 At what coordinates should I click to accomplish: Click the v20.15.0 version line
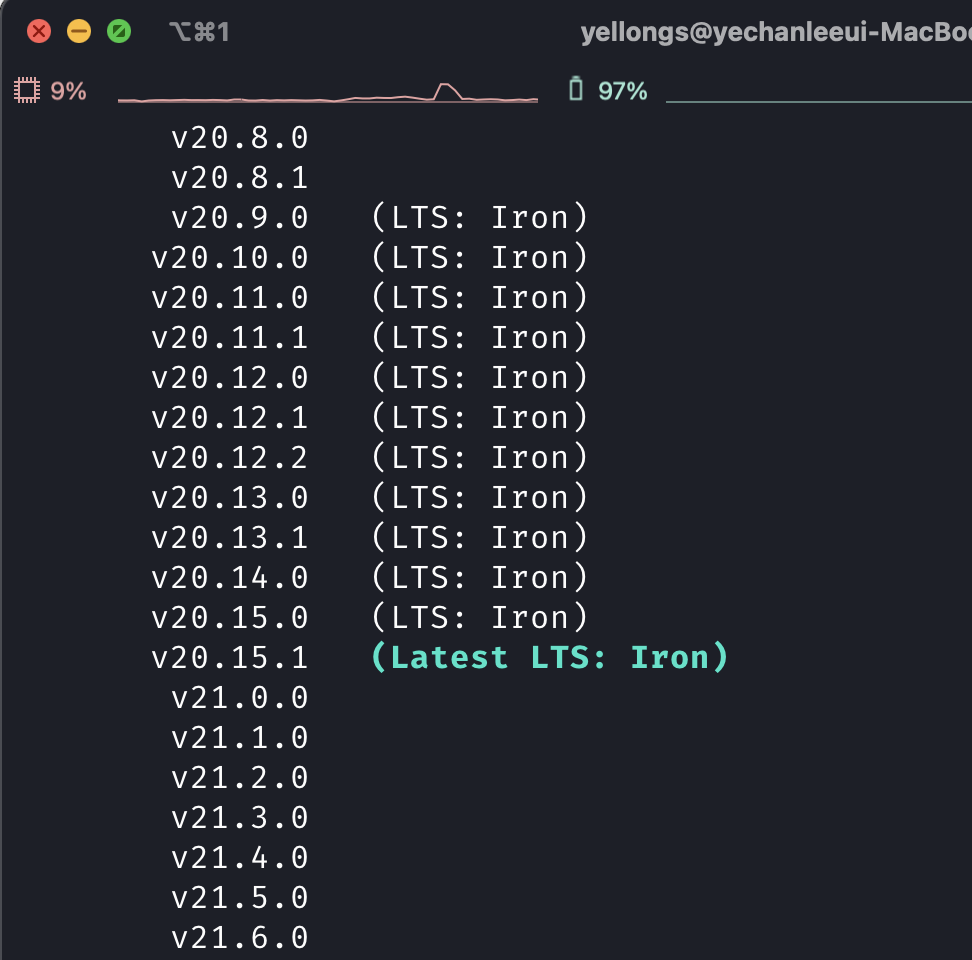tap(230, 617)
